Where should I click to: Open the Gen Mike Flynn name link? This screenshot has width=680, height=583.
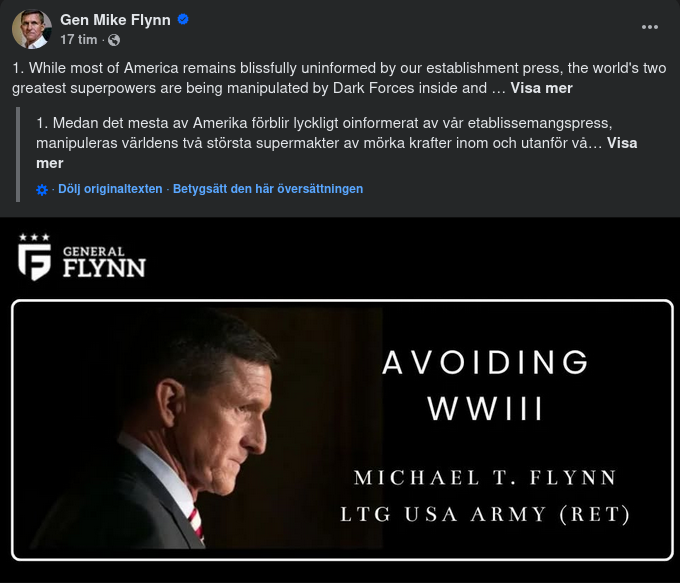pos(115,20)
